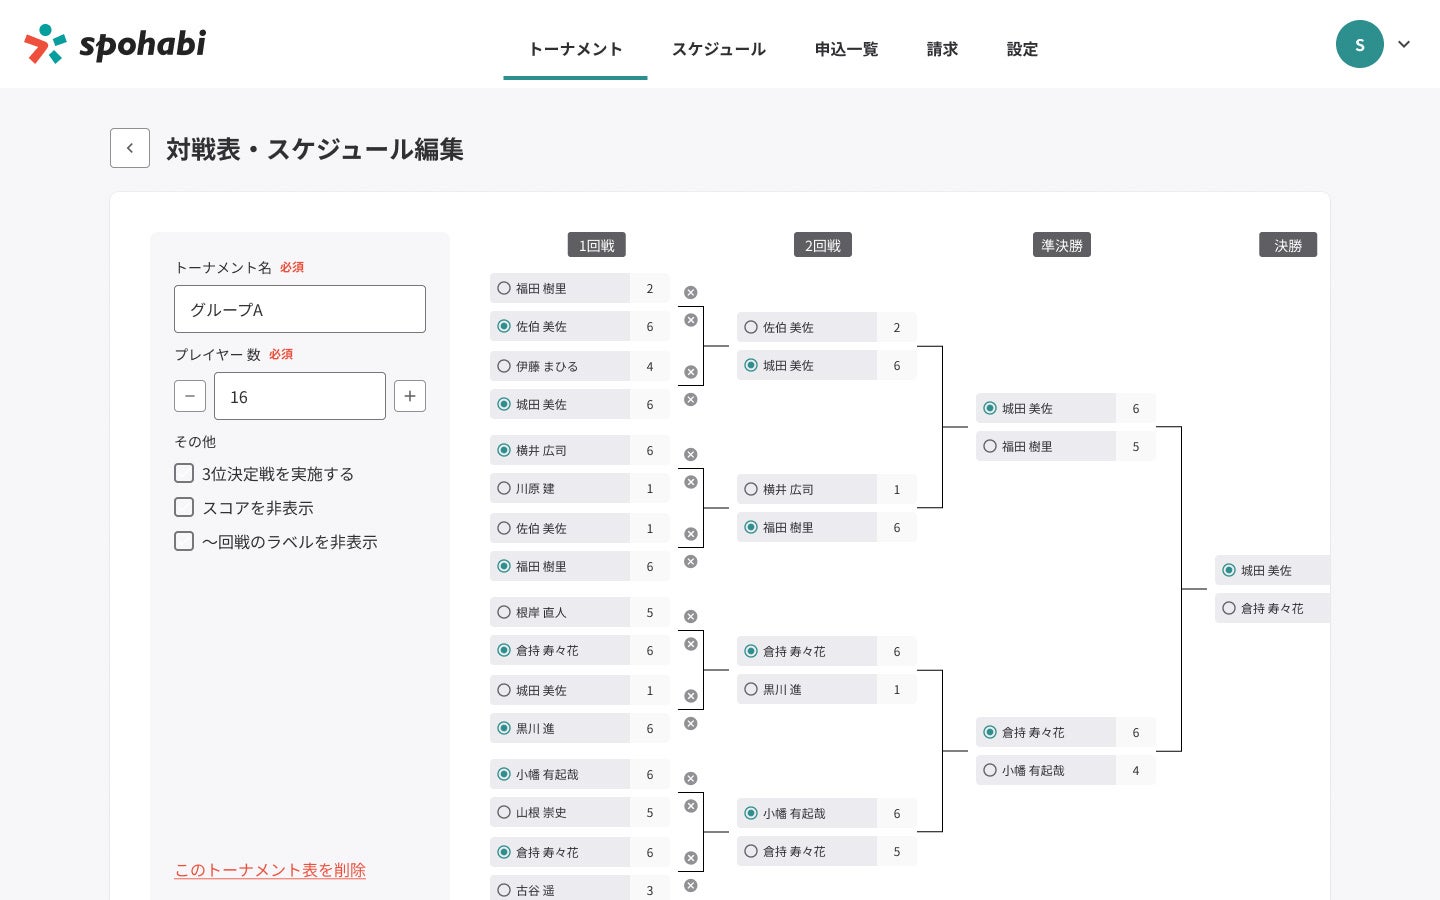Toggle スコアを非表示 checkbox

pos(184,507)
